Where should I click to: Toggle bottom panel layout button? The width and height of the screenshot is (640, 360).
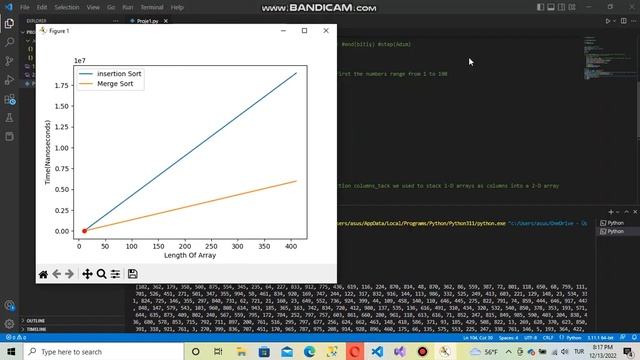coord(551,7)
